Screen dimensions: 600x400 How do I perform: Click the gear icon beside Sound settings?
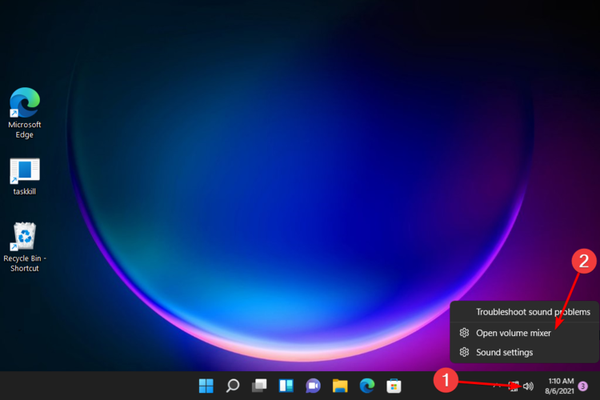coord(463,352)
